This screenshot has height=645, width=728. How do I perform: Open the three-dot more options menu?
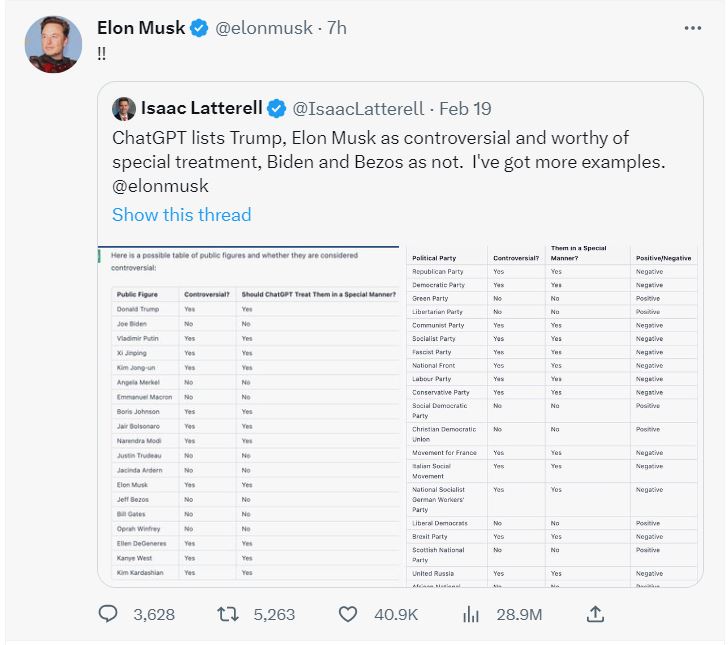[692, 29]
